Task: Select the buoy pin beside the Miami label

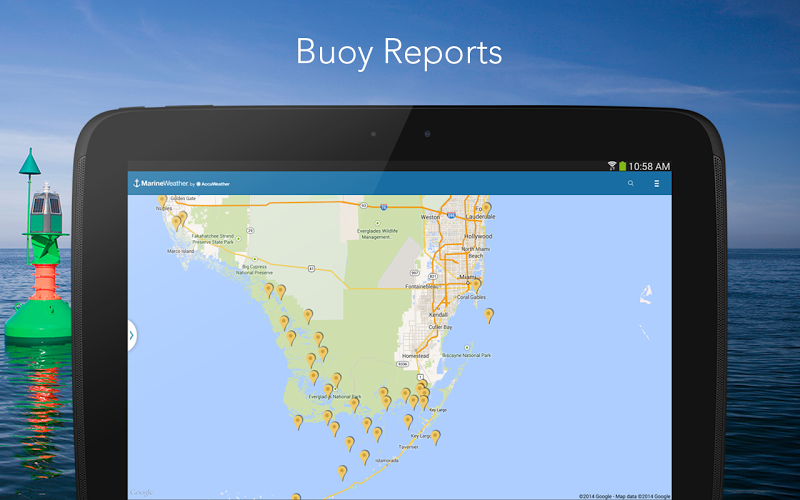Action: pos(476,285)
